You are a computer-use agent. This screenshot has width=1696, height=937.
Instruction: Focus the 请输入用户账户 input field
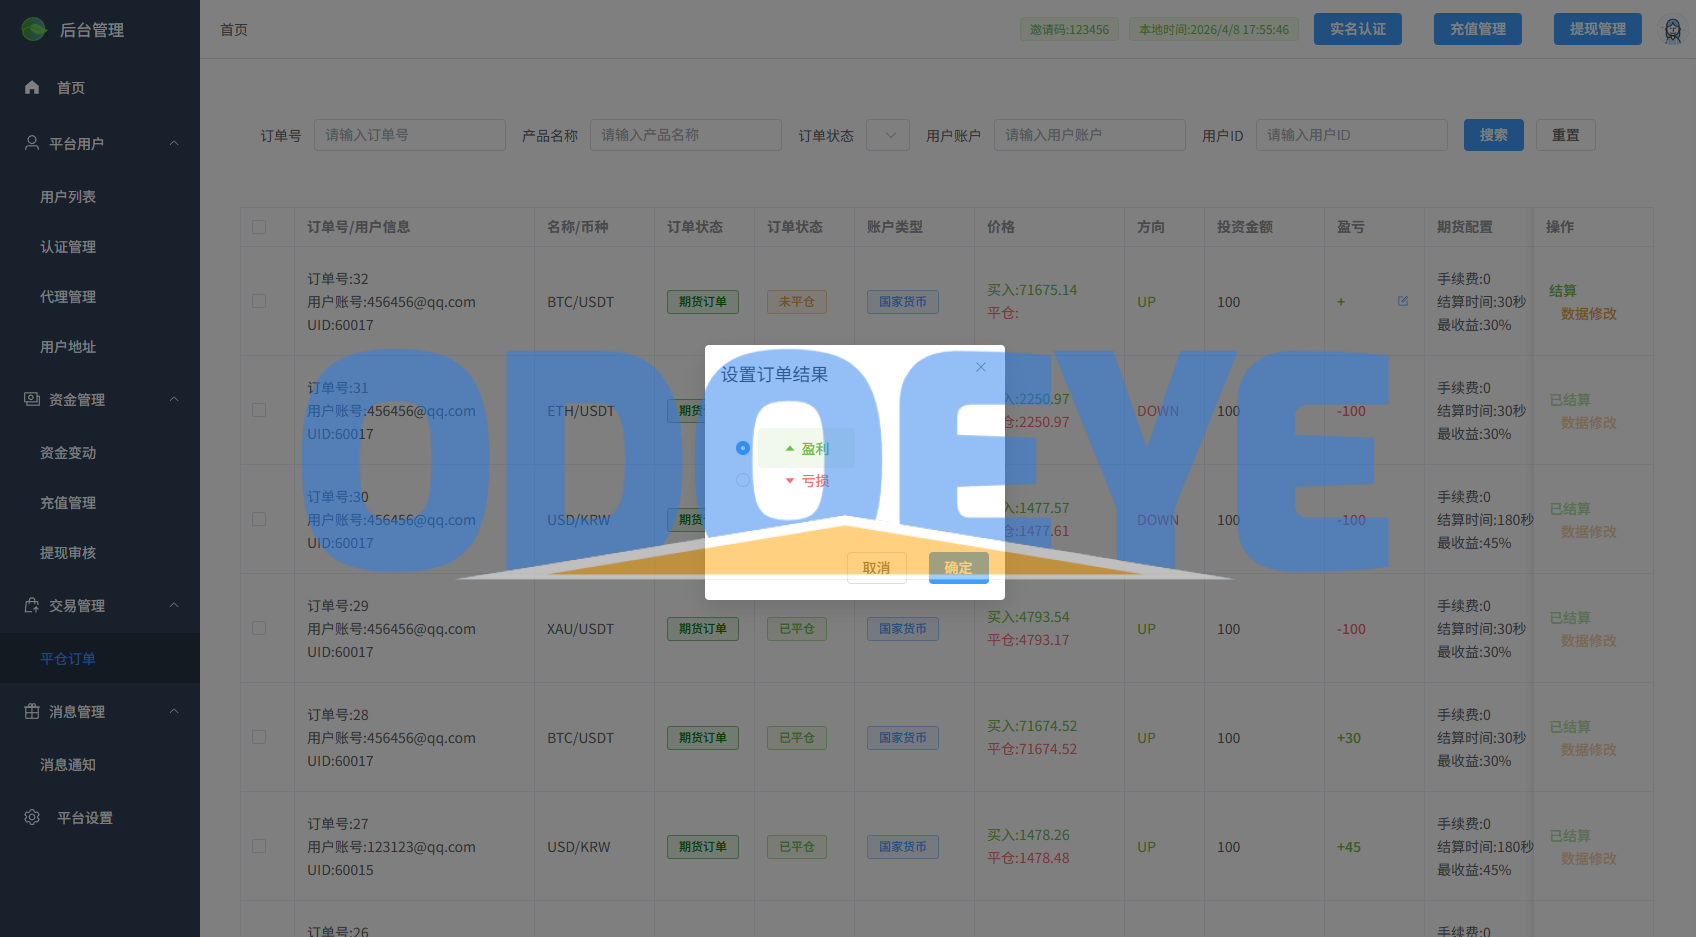(1090, 135)
